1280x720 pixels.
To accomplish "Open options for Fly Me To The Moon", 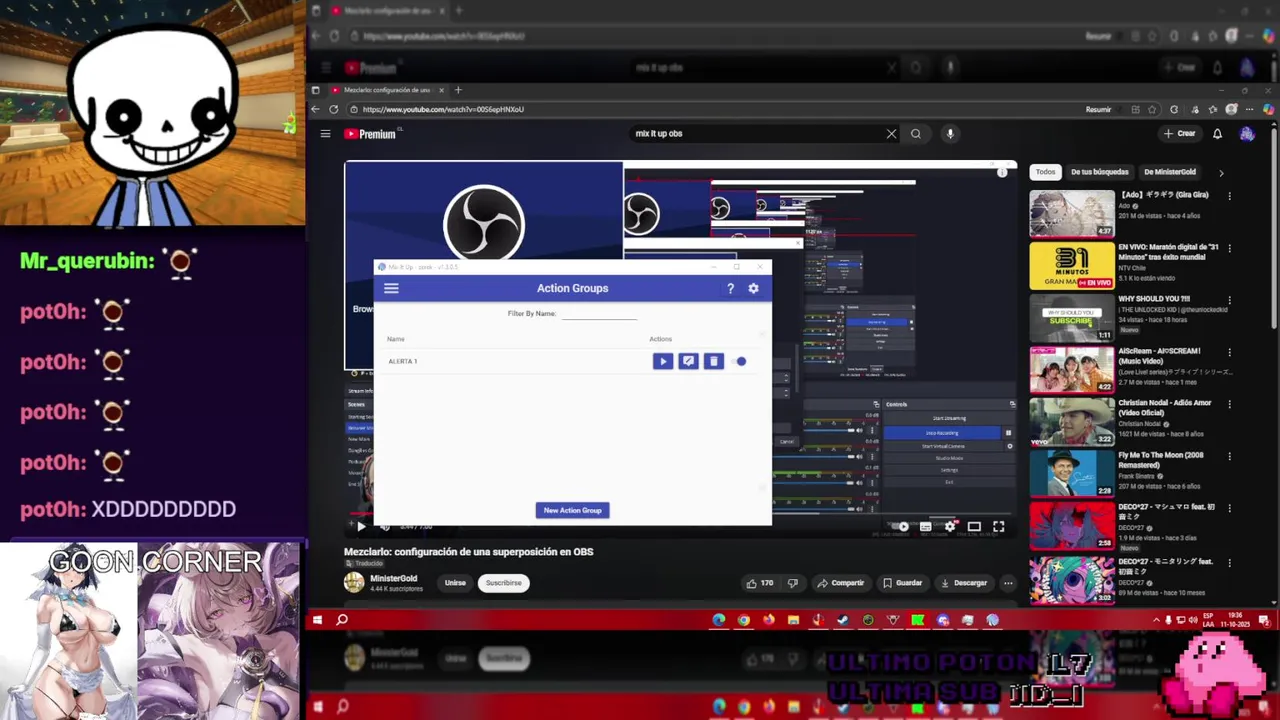I will (1229, 456).
